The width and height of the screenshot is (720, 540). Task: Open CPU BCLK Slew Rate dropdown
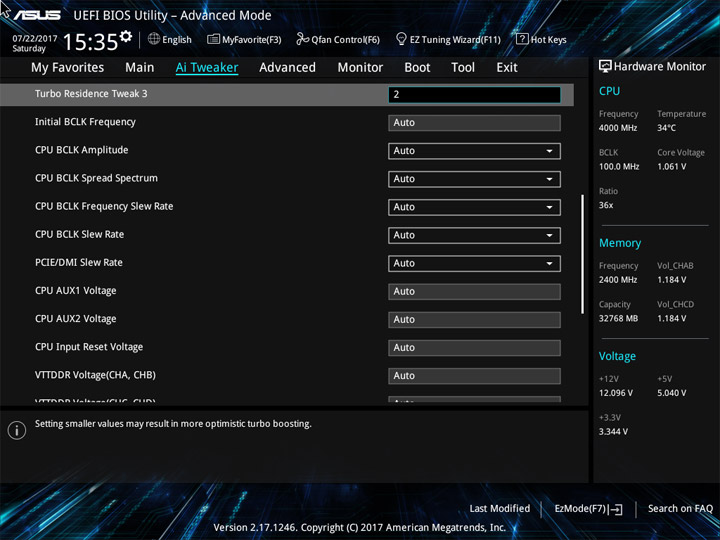pos(474,235)
